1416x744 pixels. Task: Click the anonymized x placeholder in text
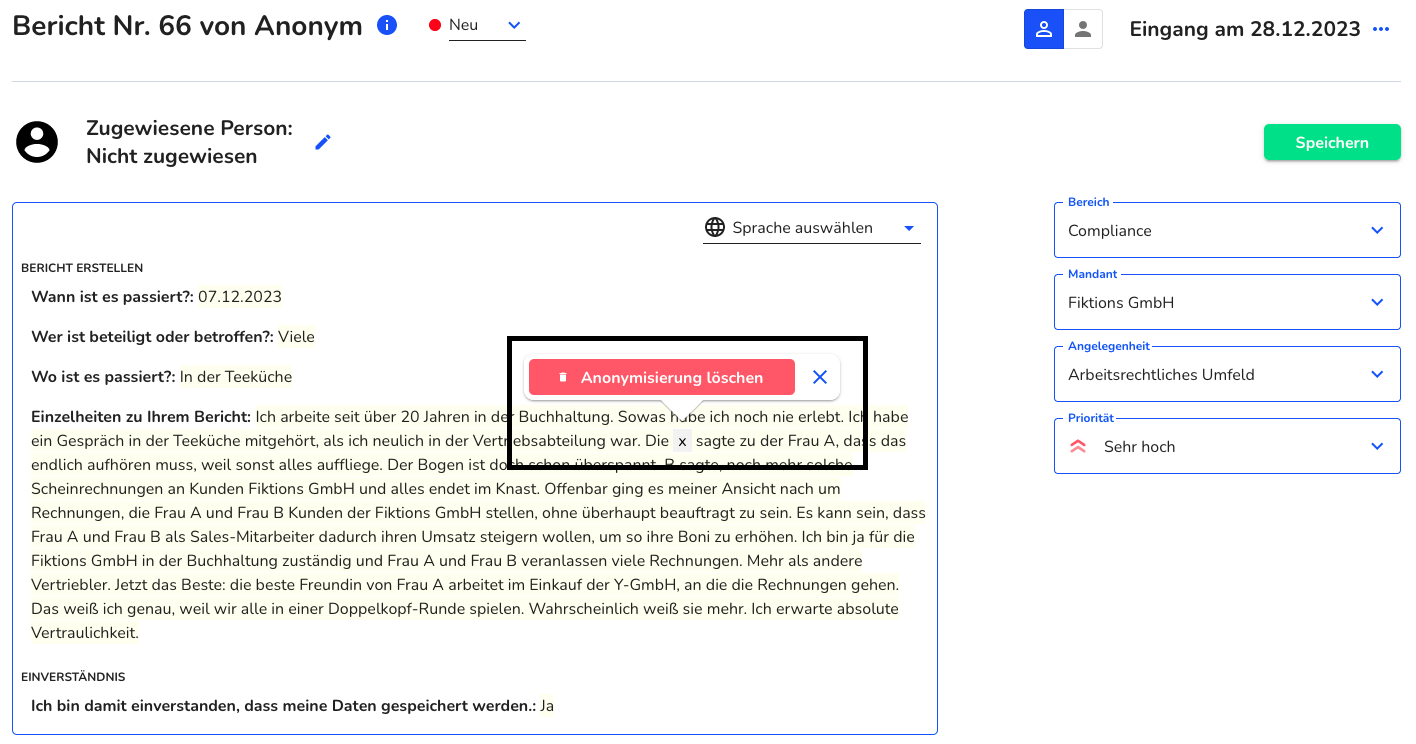682,441
